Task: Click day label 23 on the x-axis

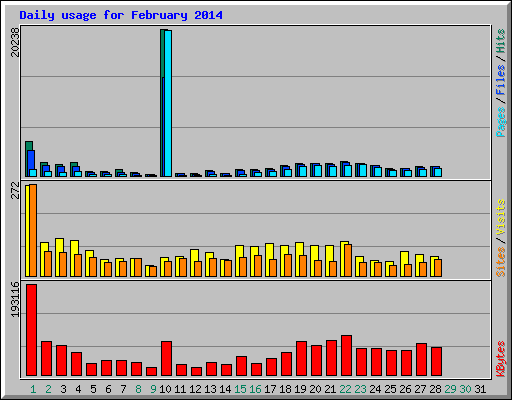Action: click(360, 389)
